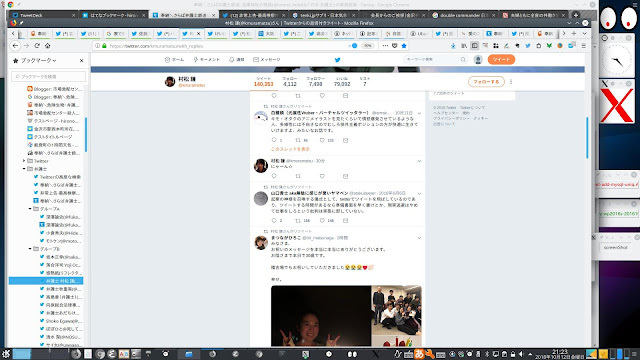Image resolution: width=640 pixels, height=360 pixels.
Task: Open the dark selfie photo thumbnail
Action: click(321, 316)
